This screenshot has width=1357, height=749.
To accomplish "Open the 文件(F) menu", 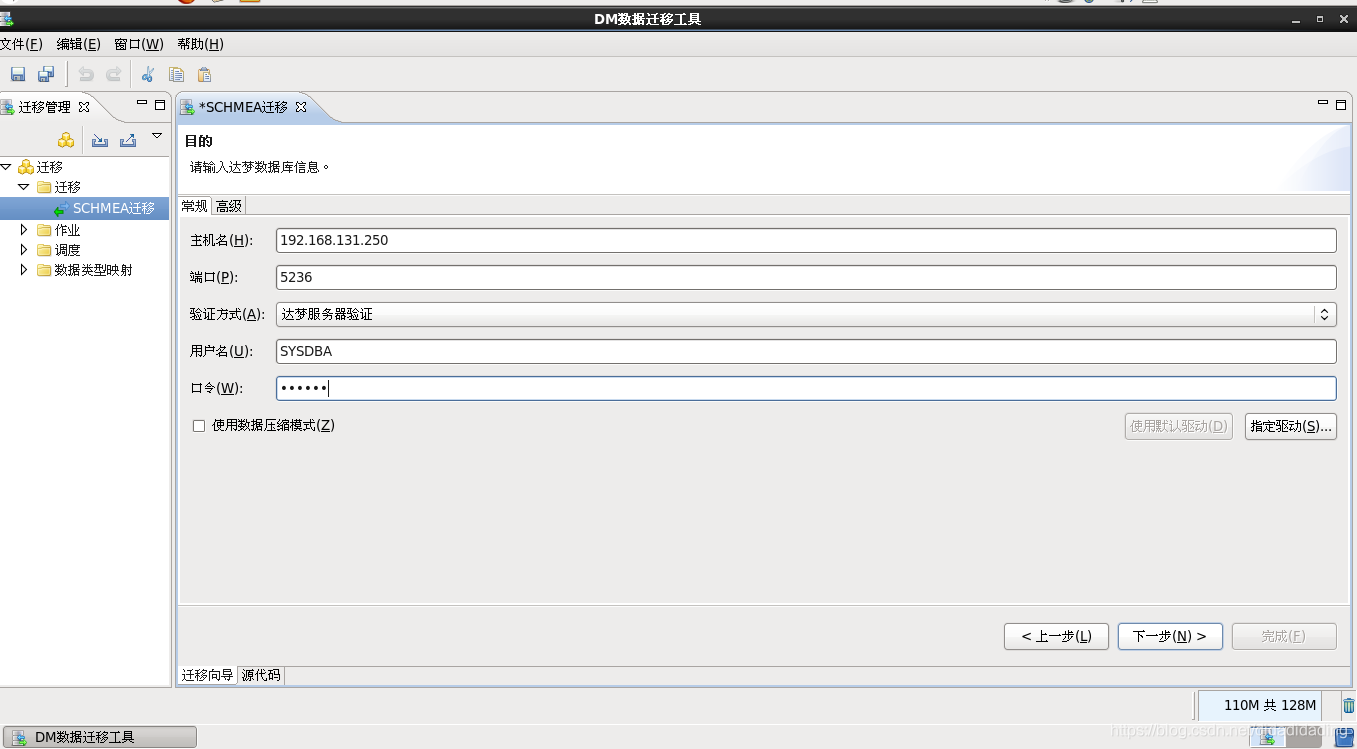I will coord(21,44).
